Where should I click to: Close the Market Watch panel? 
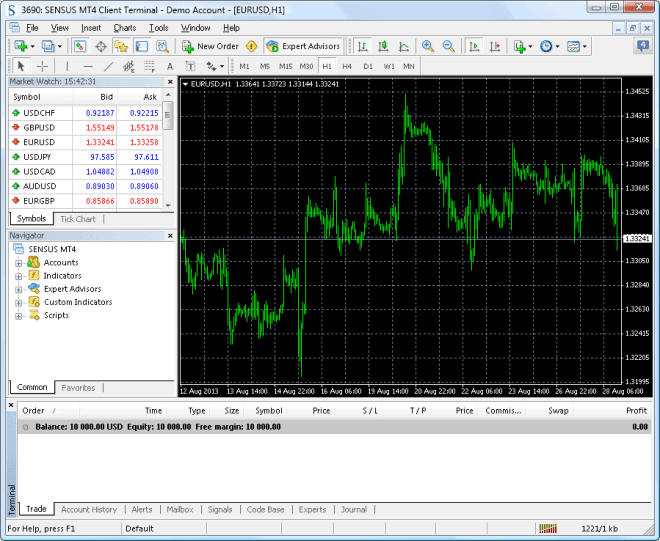[170, 82]
